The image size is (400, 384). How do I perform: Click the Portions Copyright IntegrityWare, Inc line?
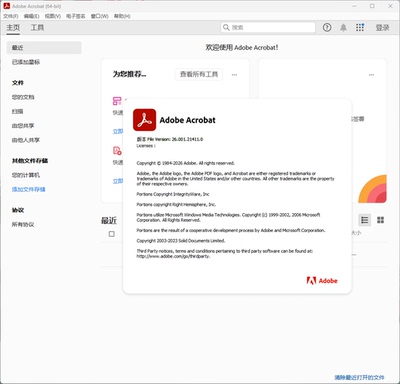(173, 194)
